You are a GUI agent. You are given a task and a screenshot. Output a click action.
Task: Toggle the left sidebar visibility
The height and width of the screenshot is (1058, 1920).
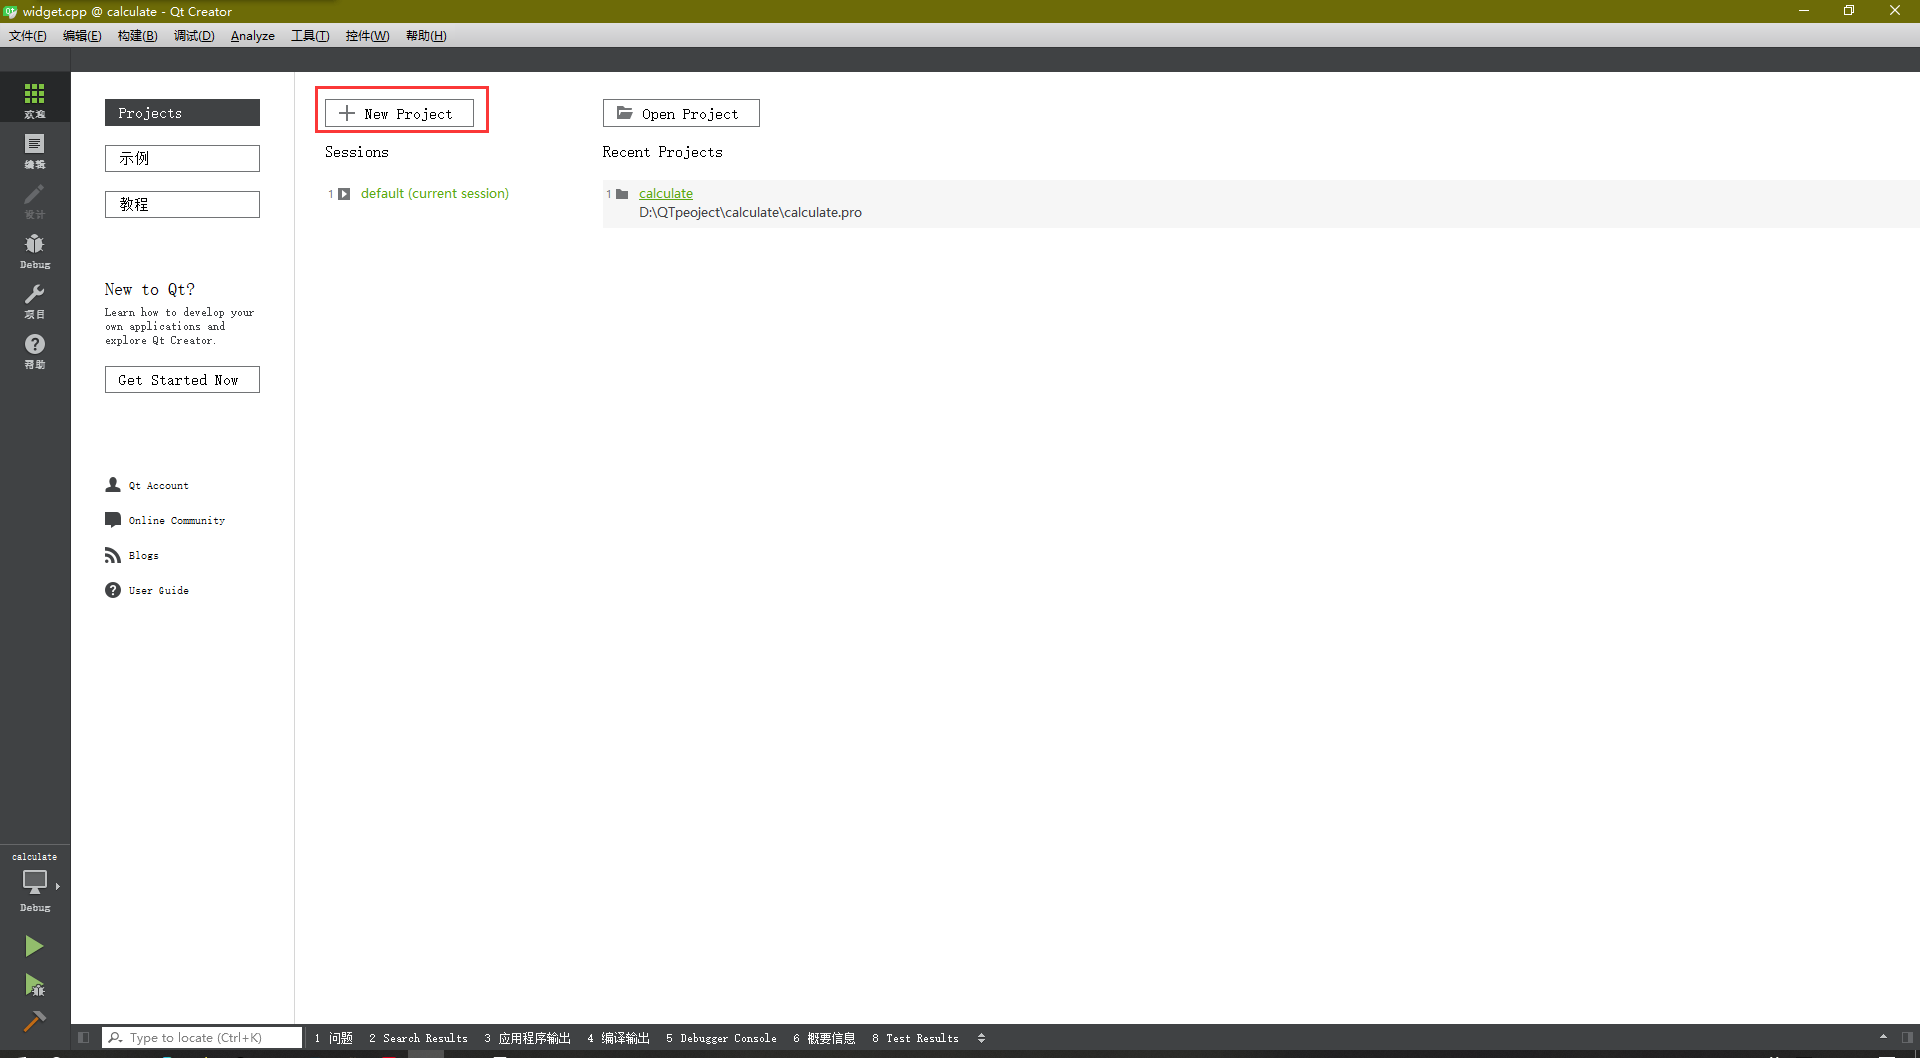pos(83,1038)
